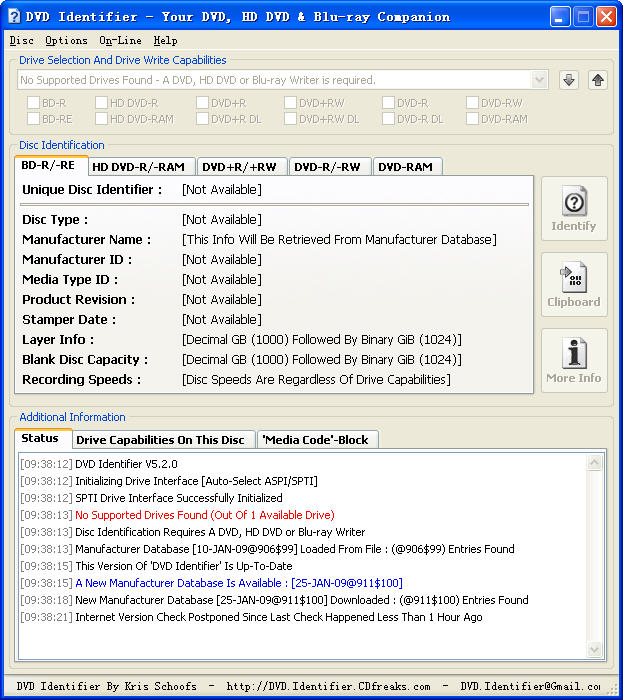Open the On-Line menu
623x700 pixels.
coord(120,41)
